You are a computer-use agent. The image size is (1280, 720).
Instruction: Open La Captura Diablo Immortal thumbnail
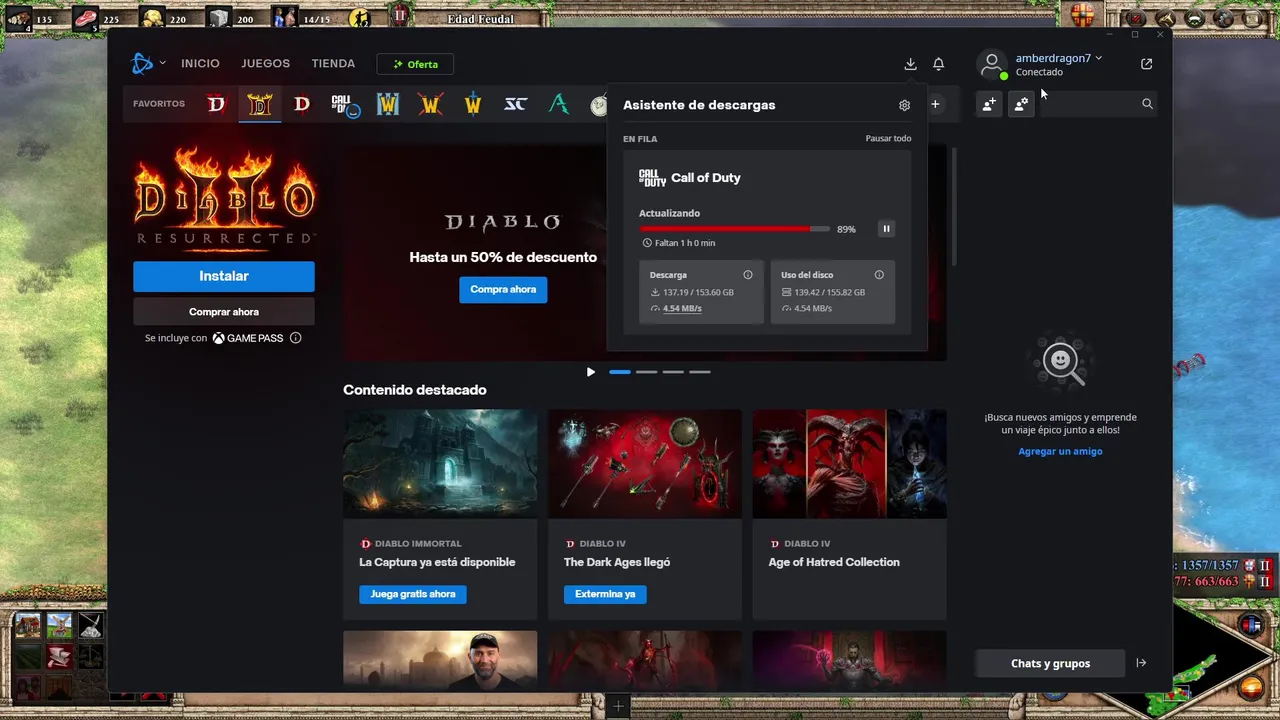(440, 464)
